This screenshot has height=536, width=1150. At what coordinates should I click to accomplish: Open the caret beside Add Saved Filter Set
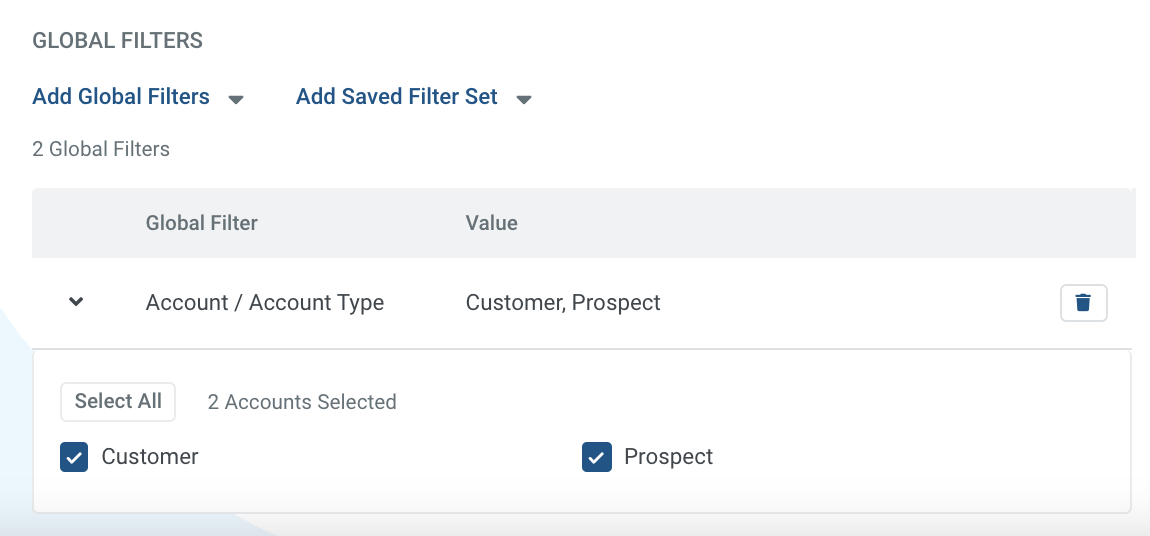tap(524, 99)
